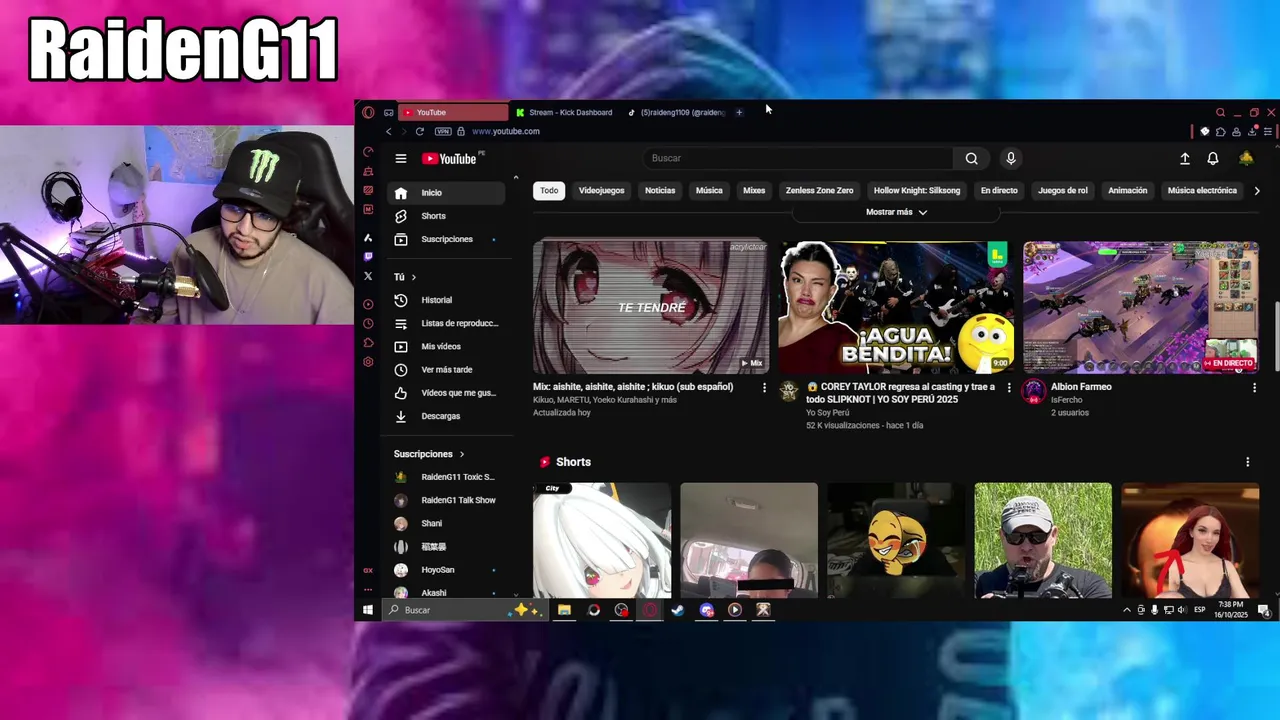Play the TE TENDRÉ mix thumbnail

coord(650,306)
